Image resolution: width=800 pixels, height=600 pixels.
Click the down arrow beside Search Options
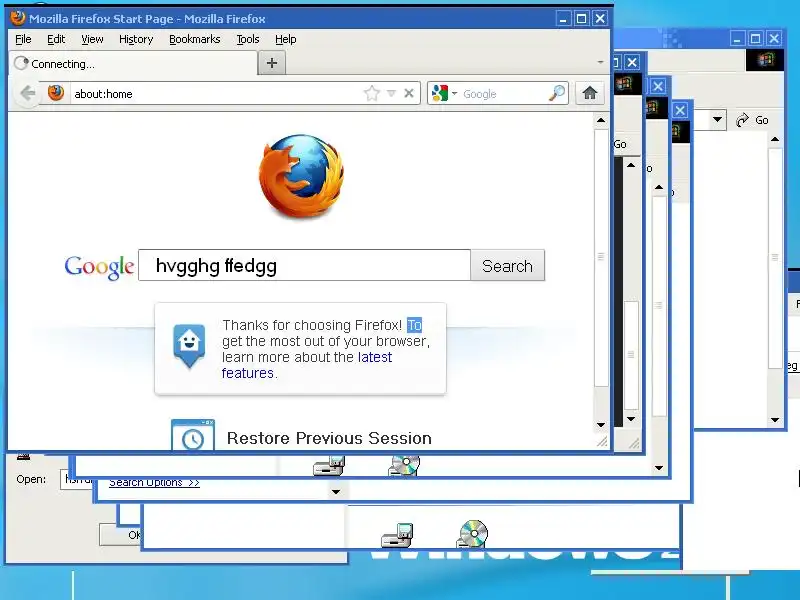pyautogui.click(x=336, y=492)
